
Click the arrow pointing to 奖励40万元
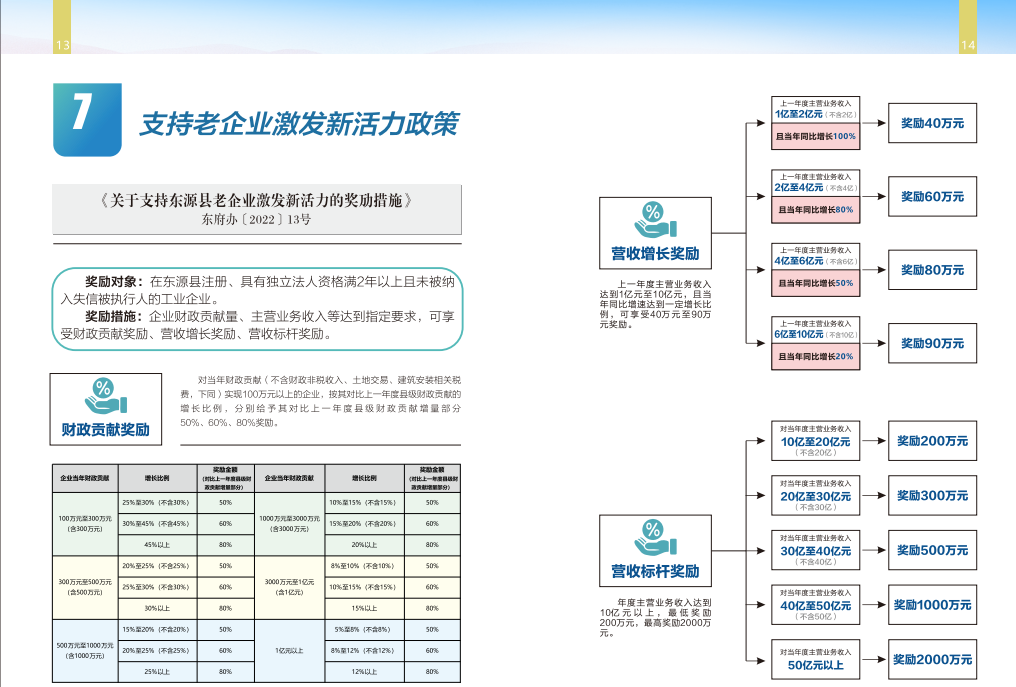pos(873,123)
